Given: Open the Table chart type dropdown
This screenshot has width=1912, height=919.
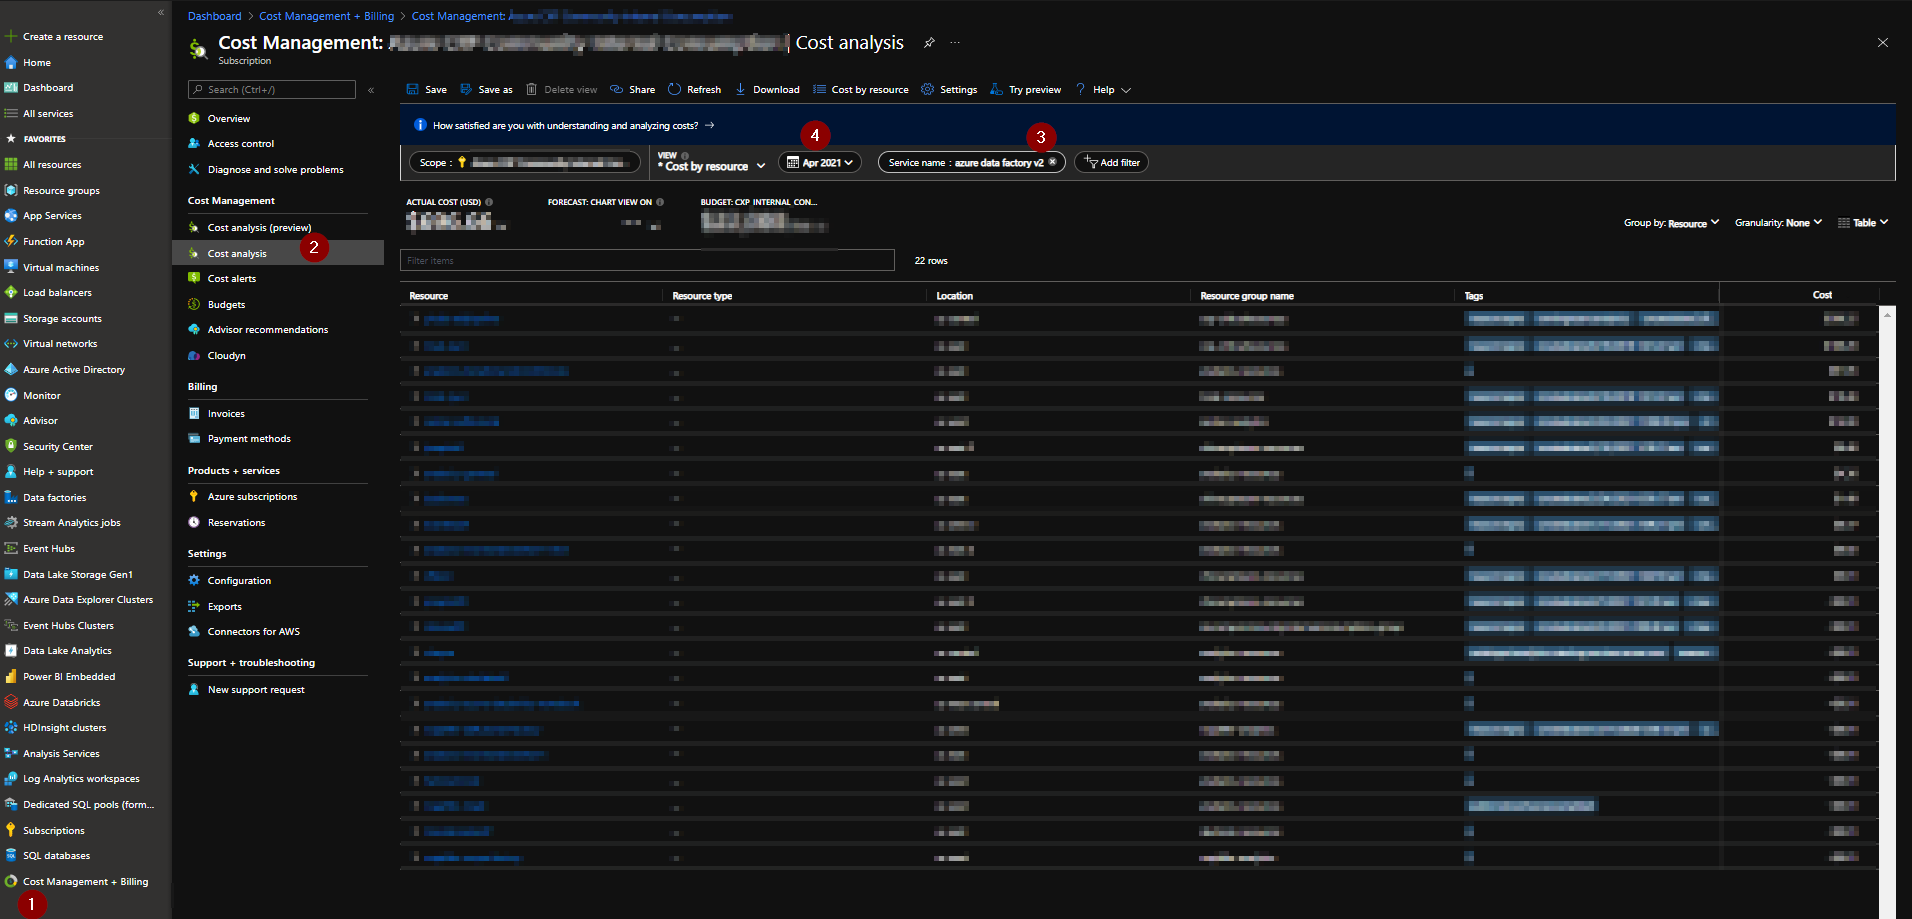Looking at the screenshot, I should [1863, 223].
